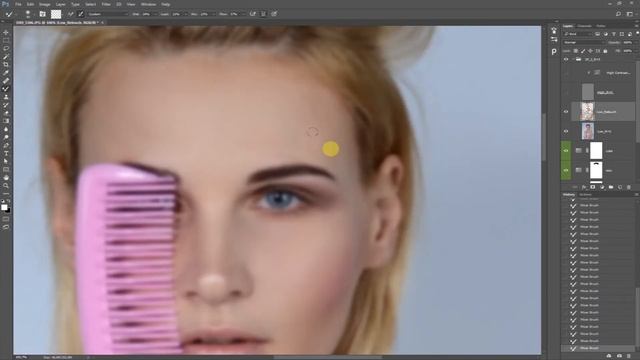
Task: Switch to the Paths tab
Action: (601, 26)
